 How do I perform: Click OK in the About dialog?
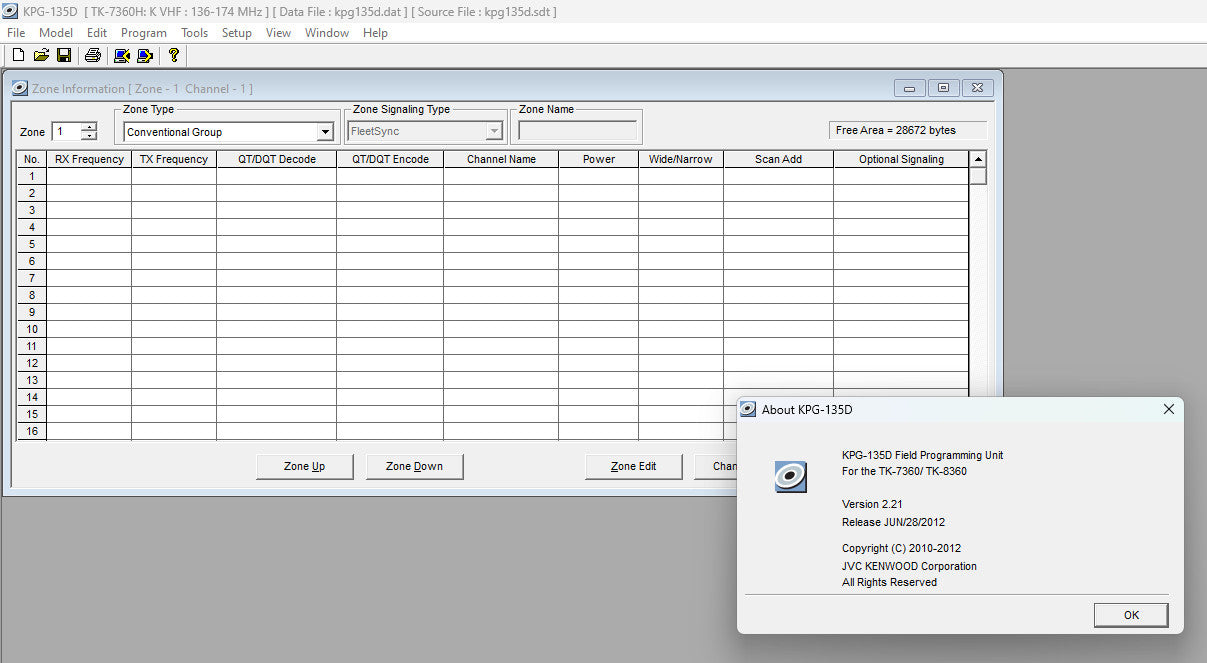(1131, 615)
